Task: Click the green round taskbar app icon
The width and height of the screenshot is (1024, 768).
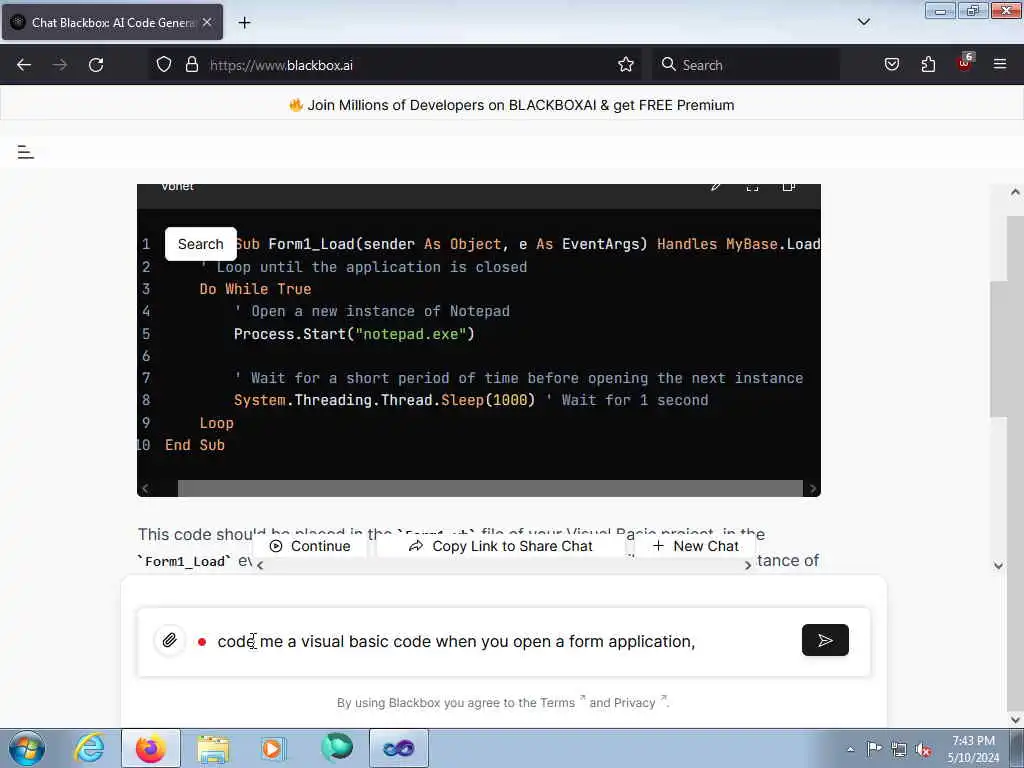Action: 337,748
